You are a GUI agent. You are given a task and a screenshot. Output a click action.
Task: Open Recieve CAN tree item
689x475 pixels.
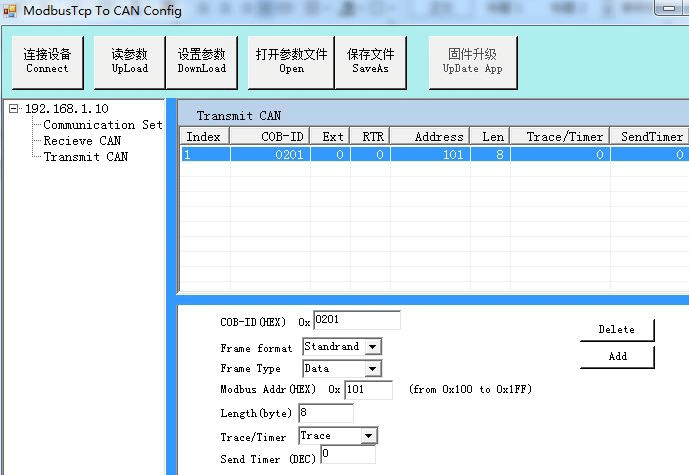pos(82,141)
